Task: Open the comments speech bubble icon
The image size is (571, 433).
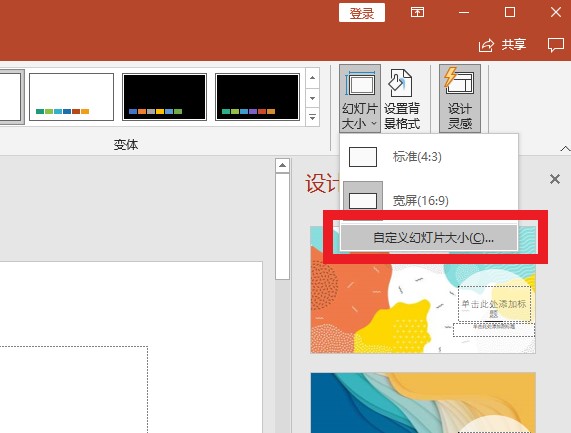Action: (556, 45)
